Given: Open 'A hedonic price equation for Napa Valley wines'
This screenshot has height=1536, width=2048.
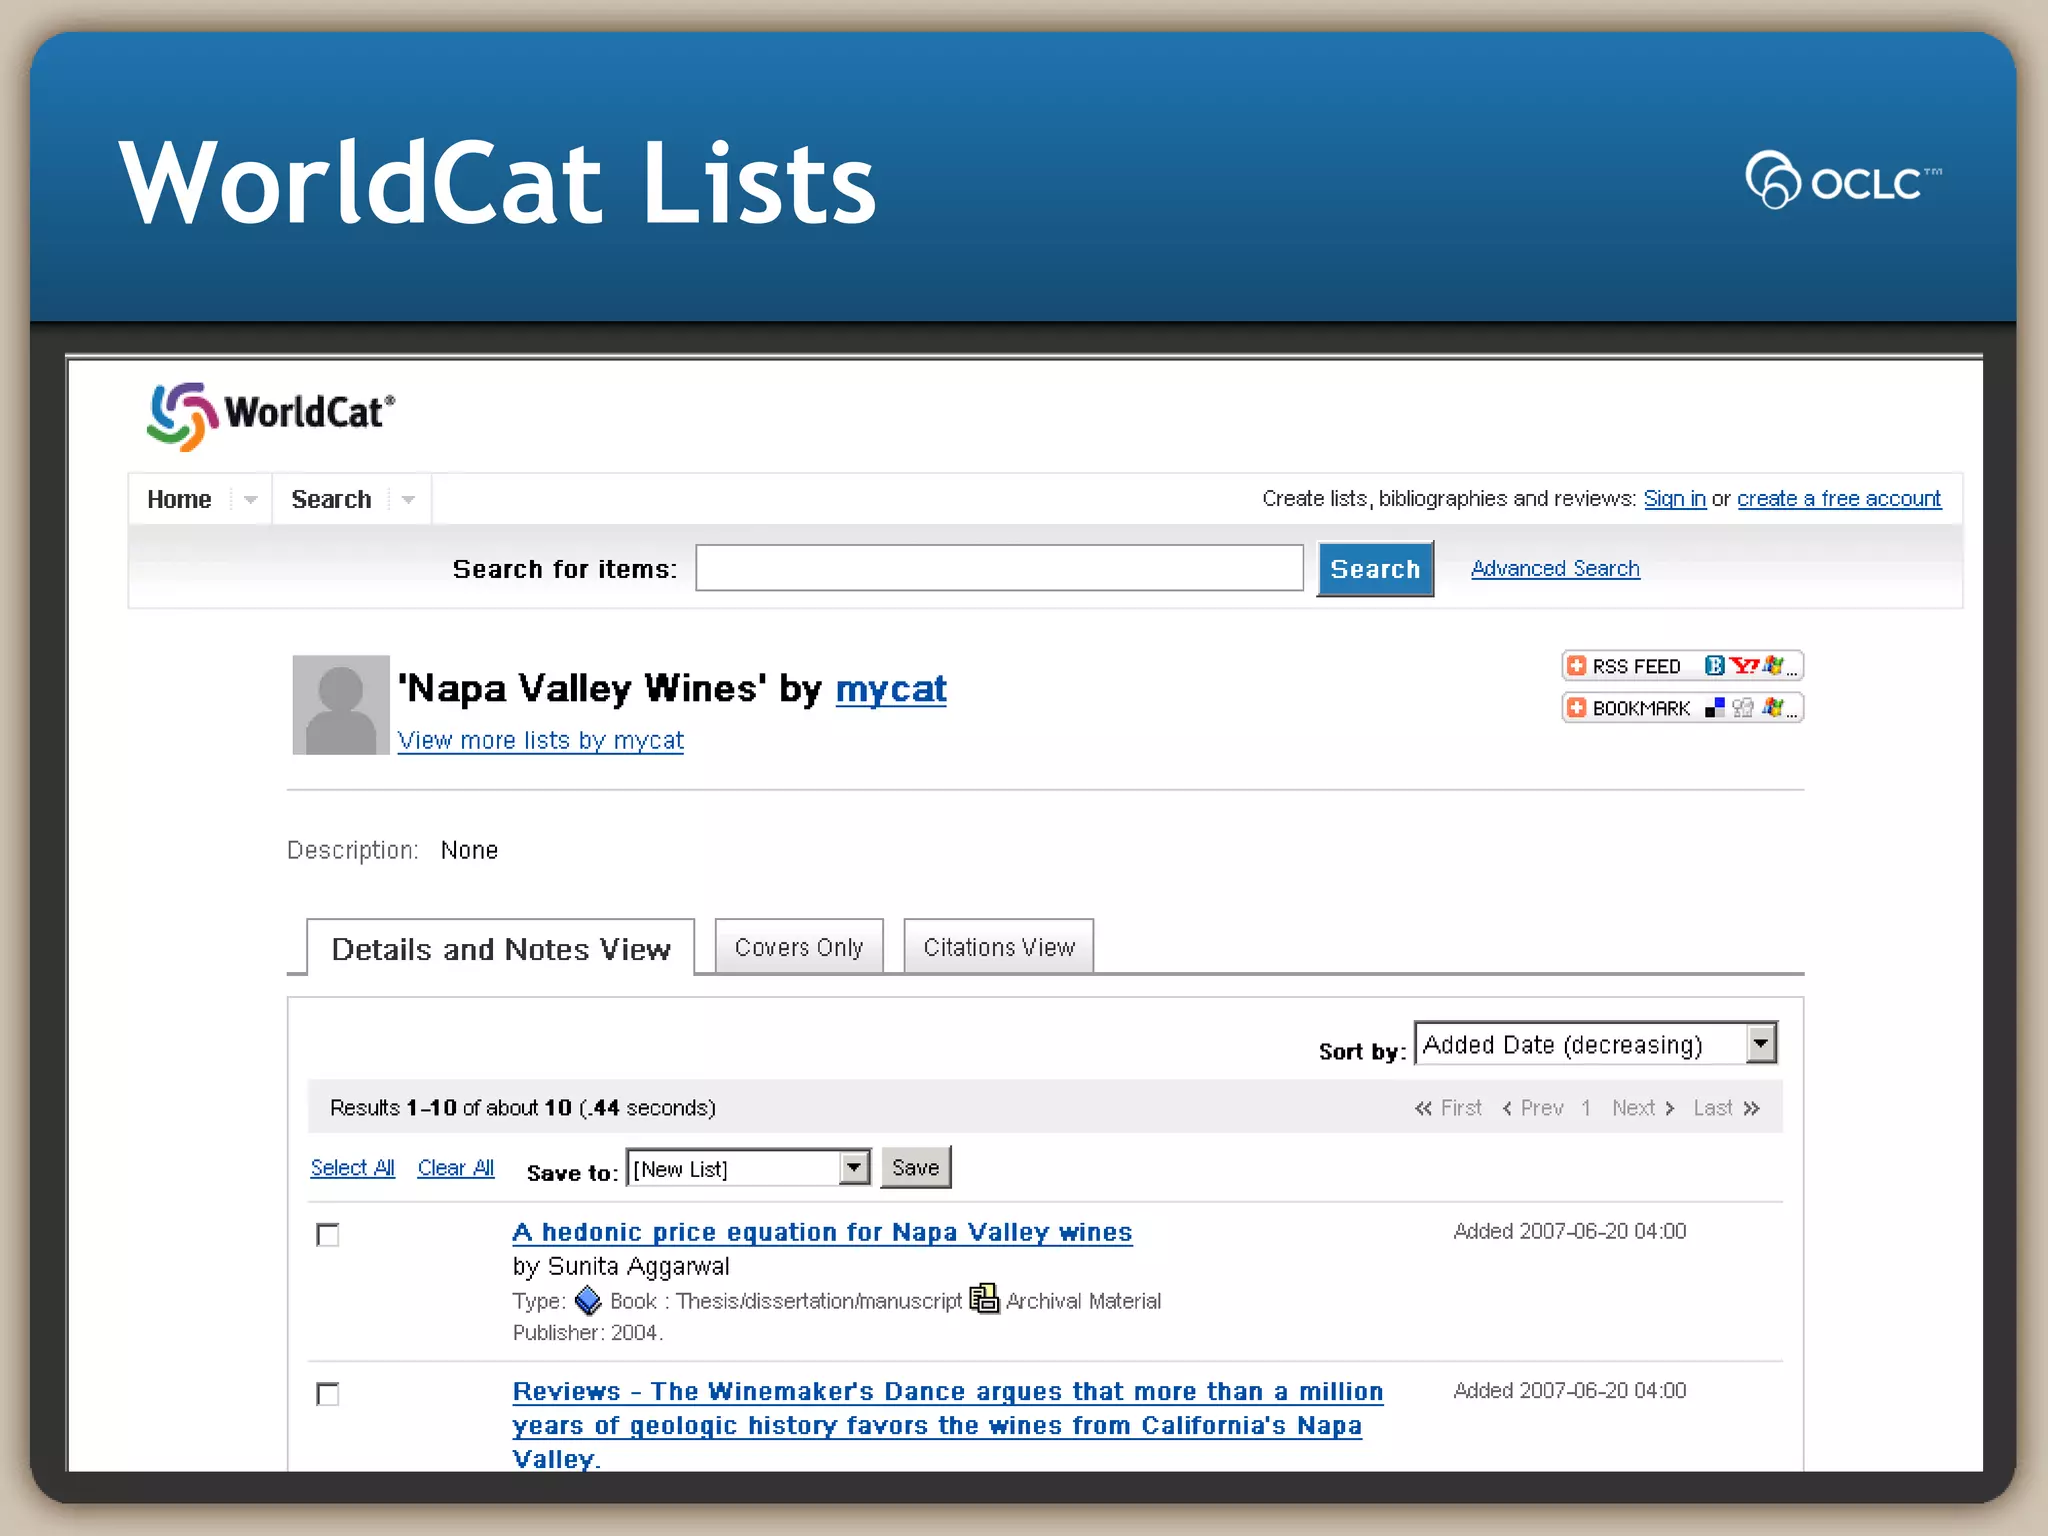Looking at the screenshot, I should [x=822, y=1232].
